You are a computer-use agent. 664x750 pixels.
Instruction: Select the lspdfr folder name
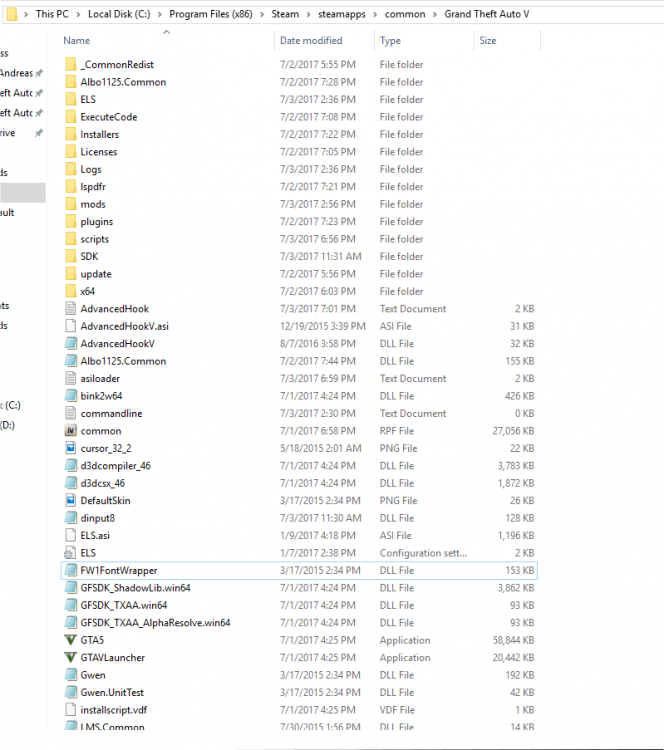tap(93, 187)
